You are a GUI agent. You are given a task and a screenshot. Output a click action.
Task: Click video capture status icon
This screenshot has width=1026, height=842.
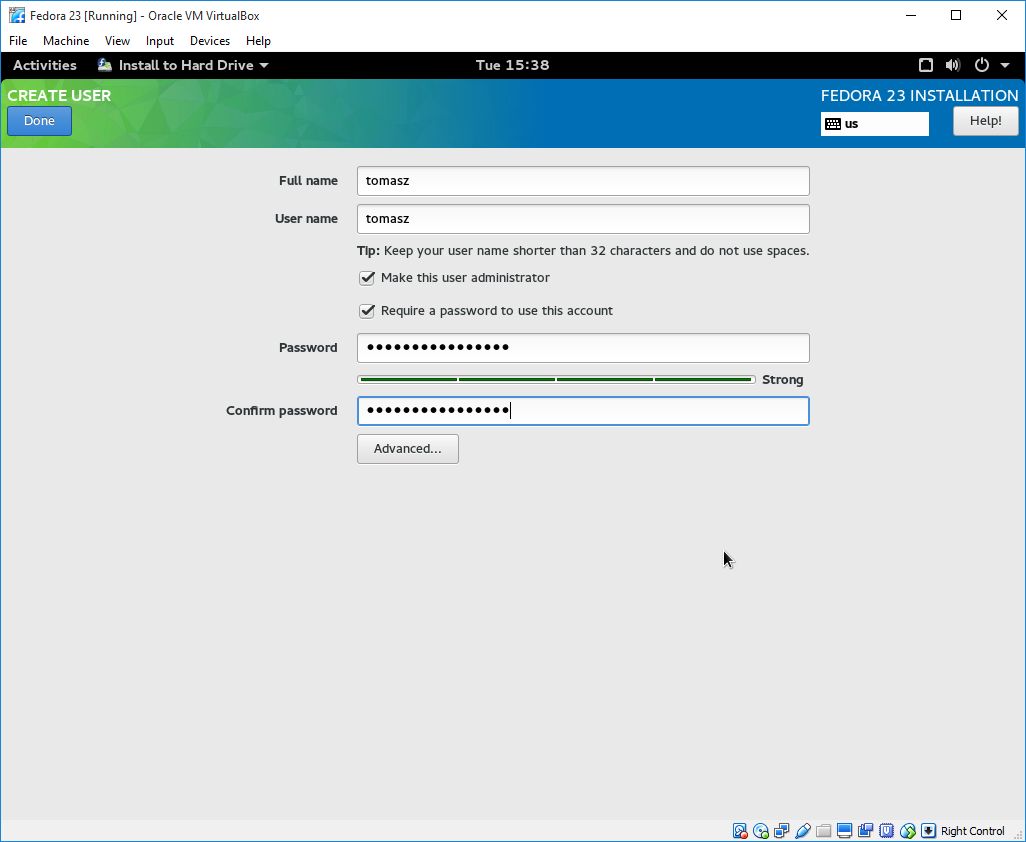coord(866,831)
